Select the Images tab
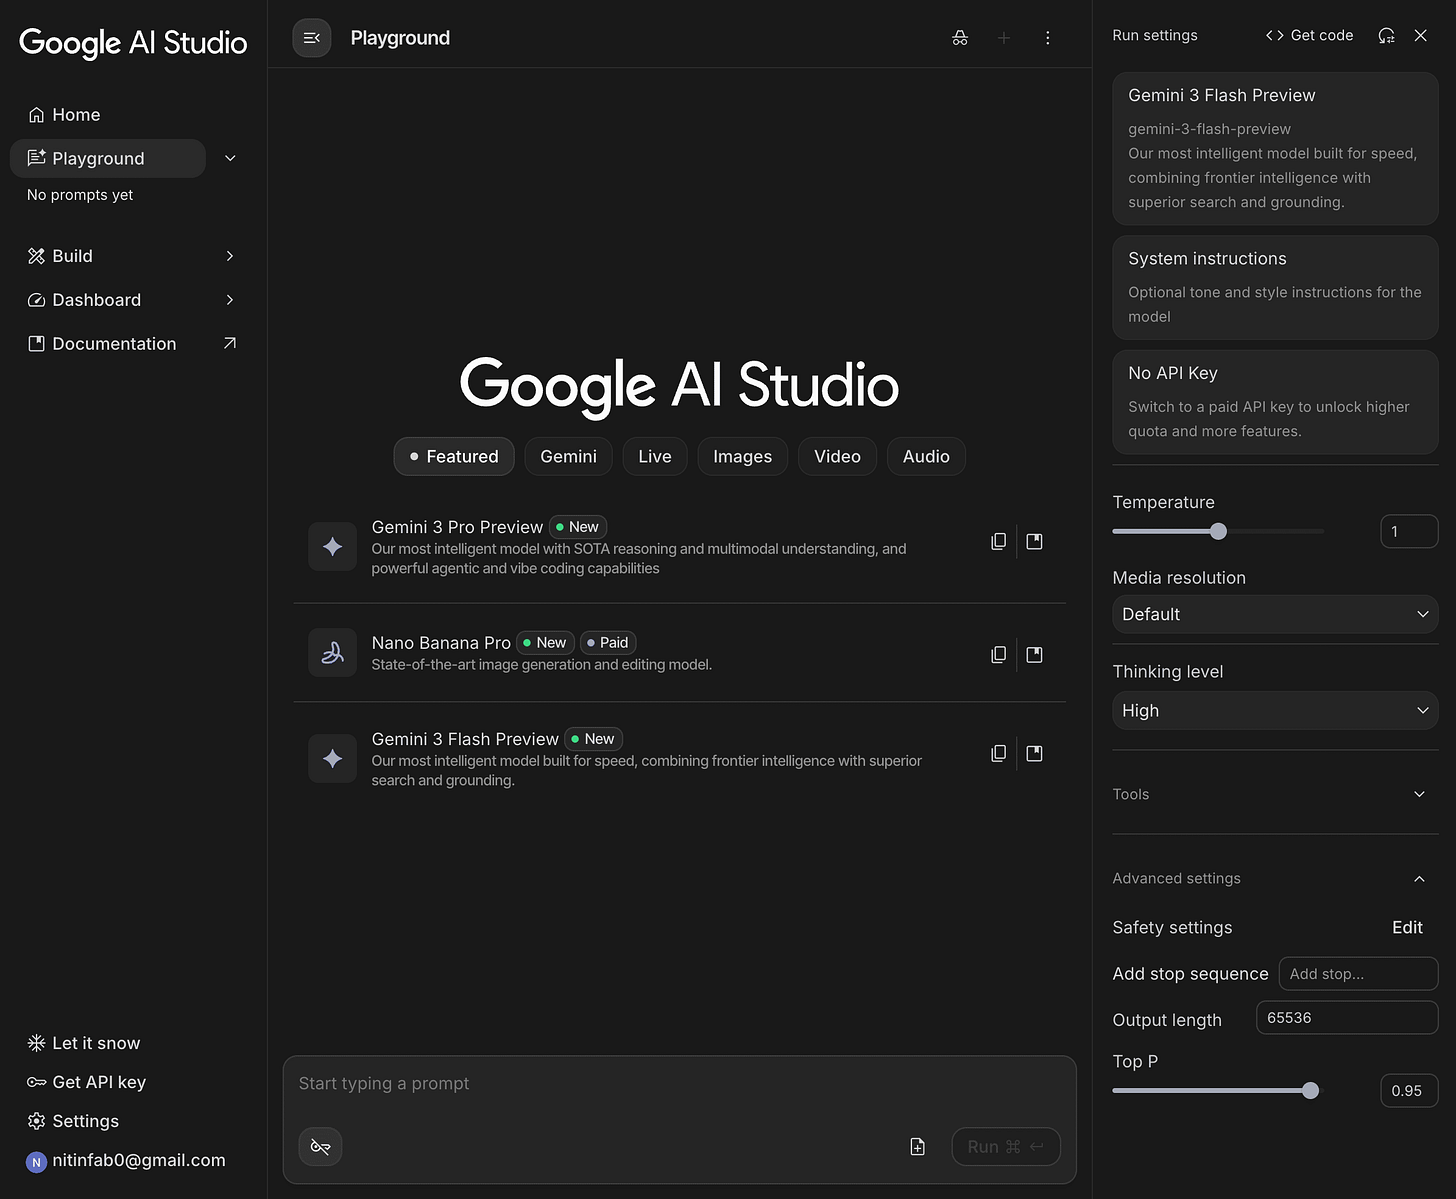The image size is (1456, 1199). pyautogui.click(x=742, y=456)
